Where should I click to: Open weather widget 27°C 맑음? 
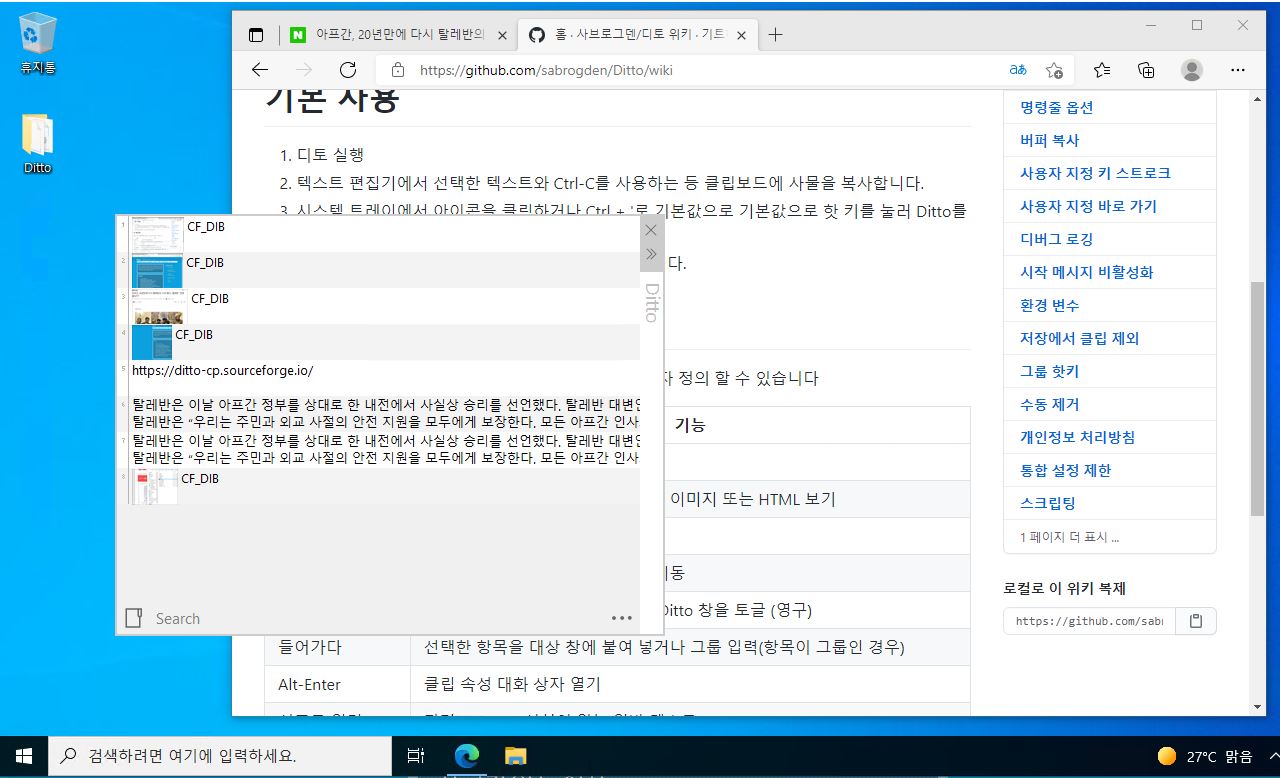click(1205, 755)
